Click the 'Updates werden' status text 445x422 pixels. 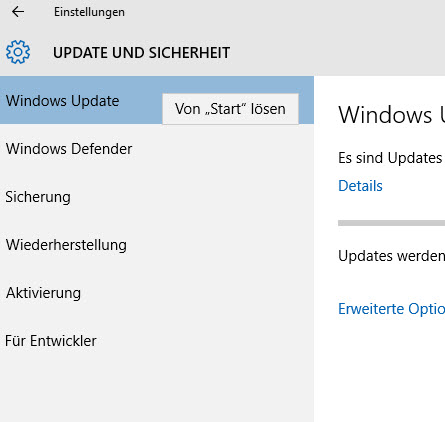(391, 256)
